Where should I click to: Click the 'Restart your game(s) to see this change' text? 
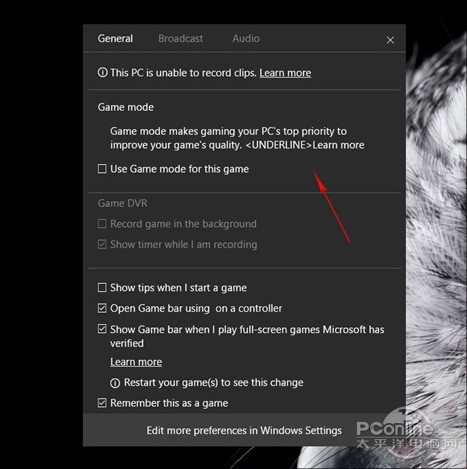pyautogui.click(x=214, y=383)
